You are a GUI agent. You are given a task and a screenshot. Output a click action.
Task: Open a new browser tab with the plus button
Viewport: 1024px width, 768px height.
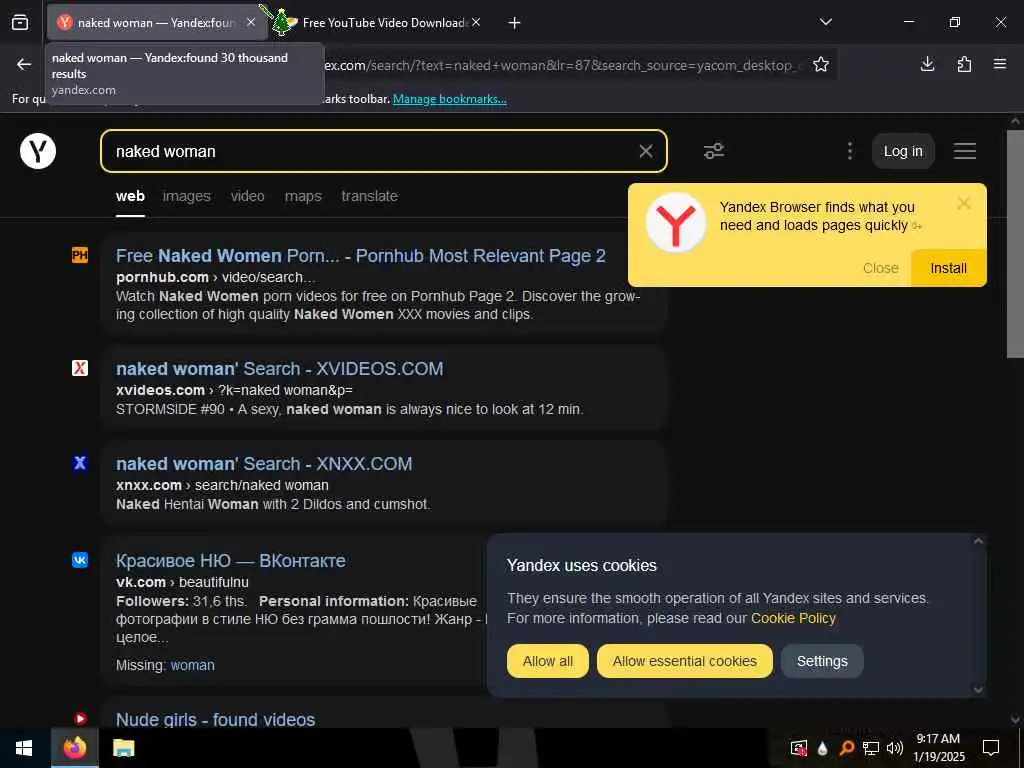click(x=515, y=23)
